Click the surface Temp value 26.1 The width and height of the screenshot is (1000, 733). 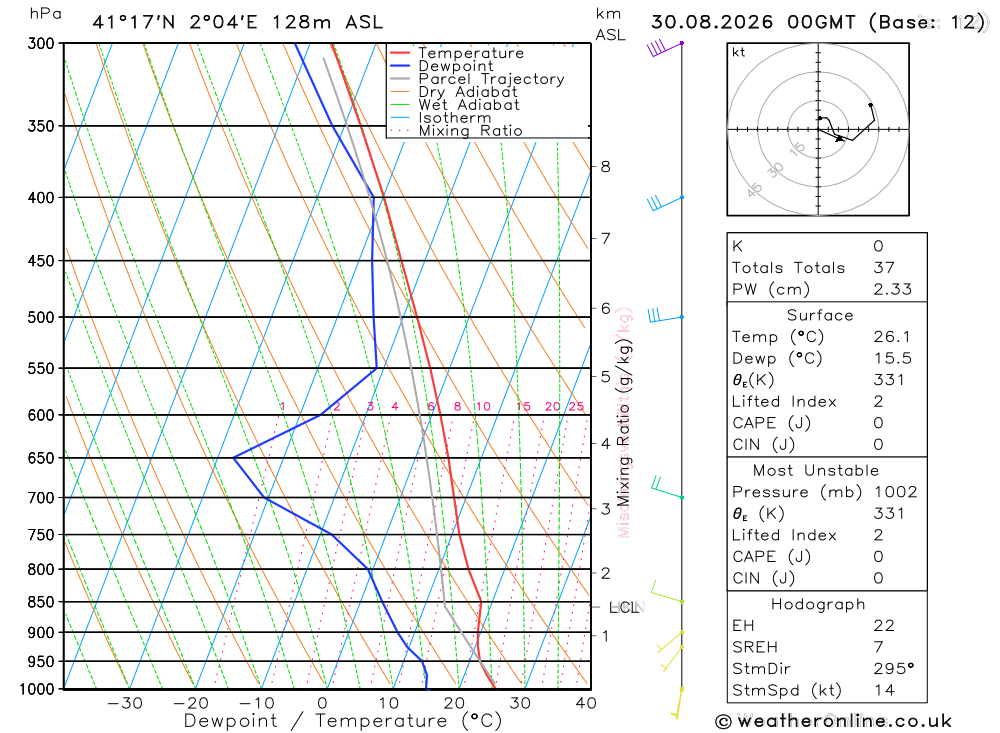892,337
